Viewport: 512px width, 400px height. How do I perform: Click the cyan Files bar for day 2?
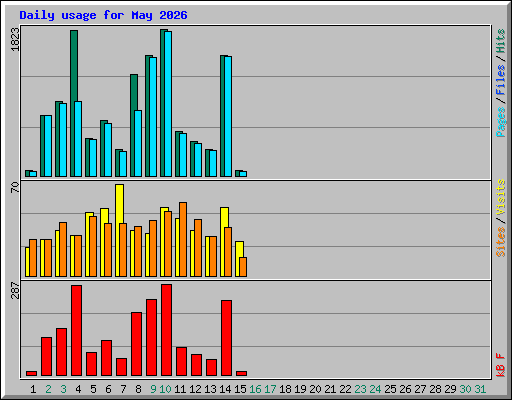pyautogui.click(x=48, y=146)
